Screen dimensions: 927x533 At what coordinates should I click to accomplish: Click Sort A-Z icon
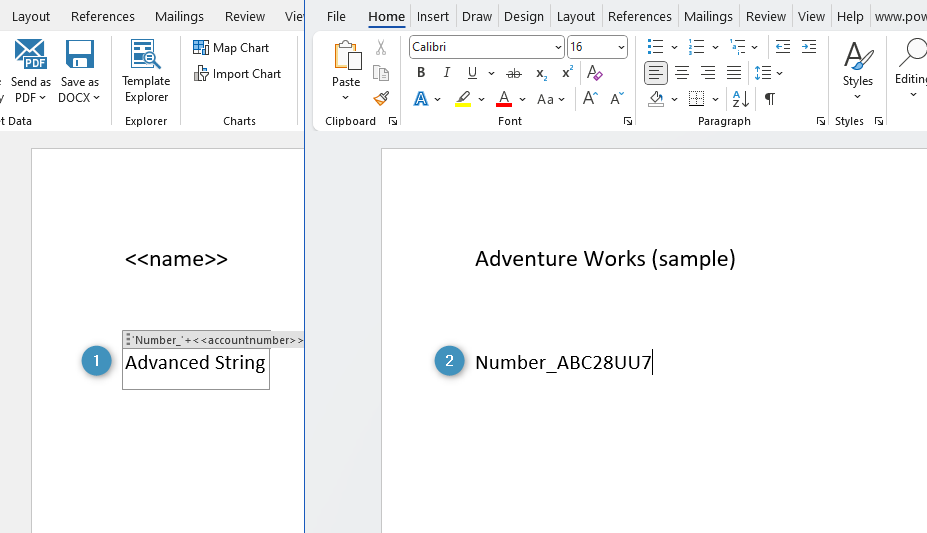[x=741, y=99]
